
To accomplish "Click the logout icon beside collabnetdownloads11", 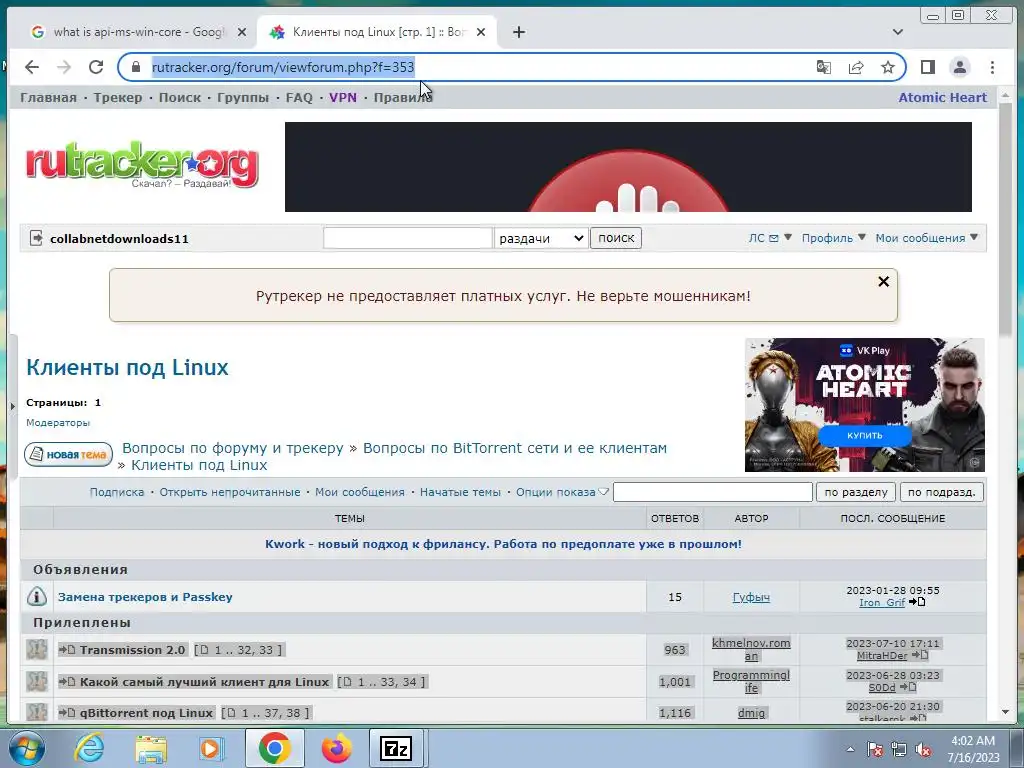I will 37,238.
